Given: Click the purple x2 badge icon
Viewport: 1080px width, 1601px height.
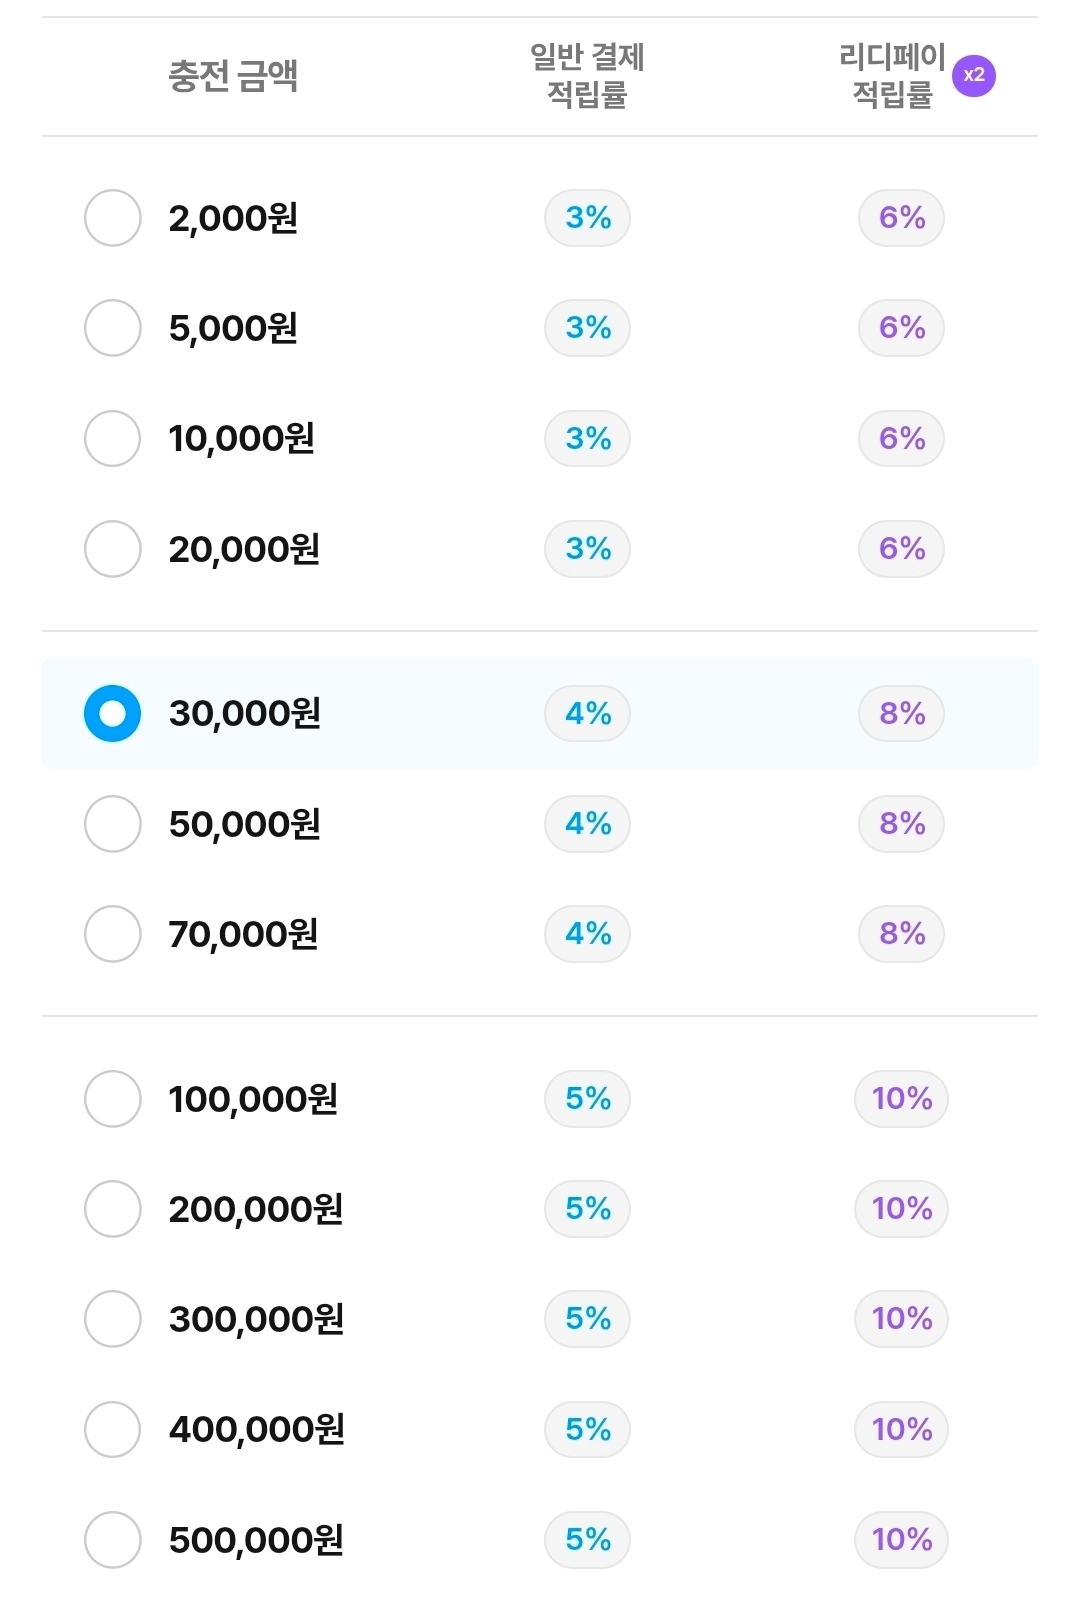Looking at the screenshot, I should click(x=973, y=75).
